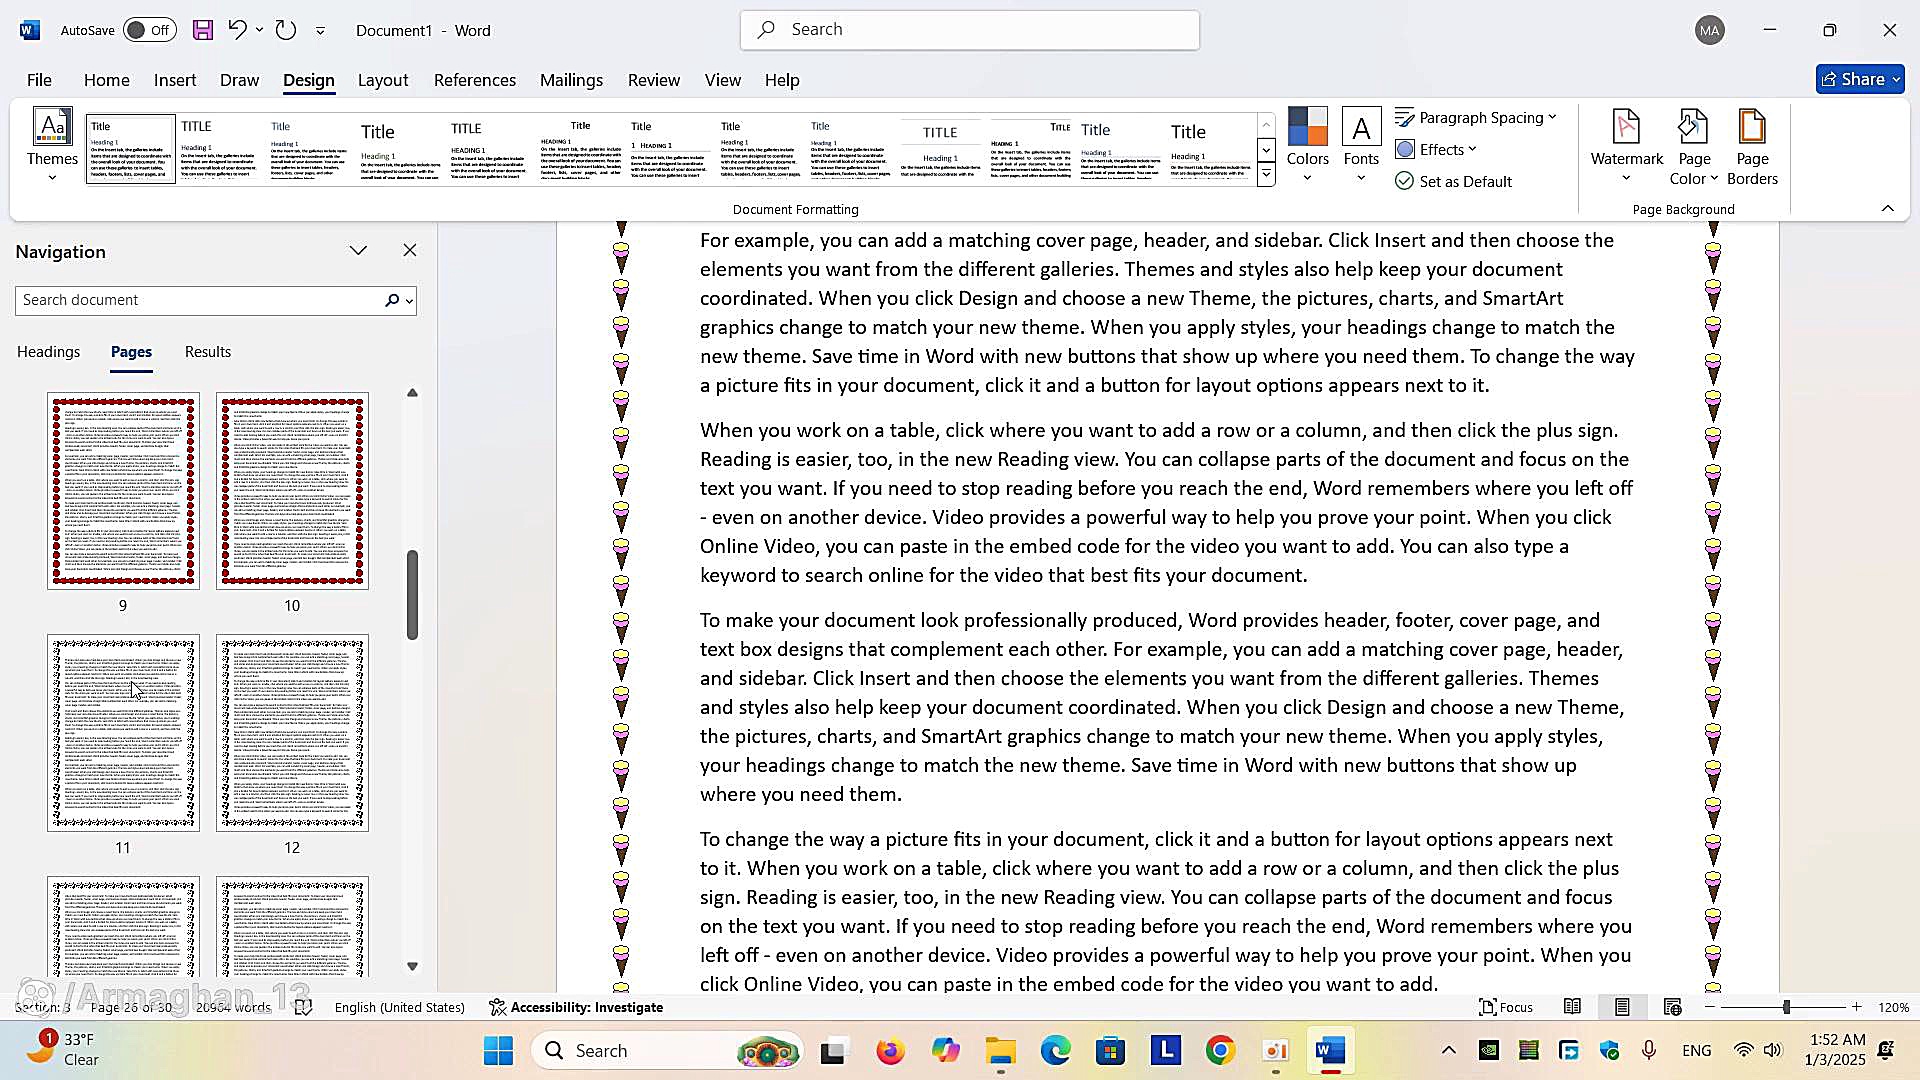Open the Home tab

(x=106, y=80)
